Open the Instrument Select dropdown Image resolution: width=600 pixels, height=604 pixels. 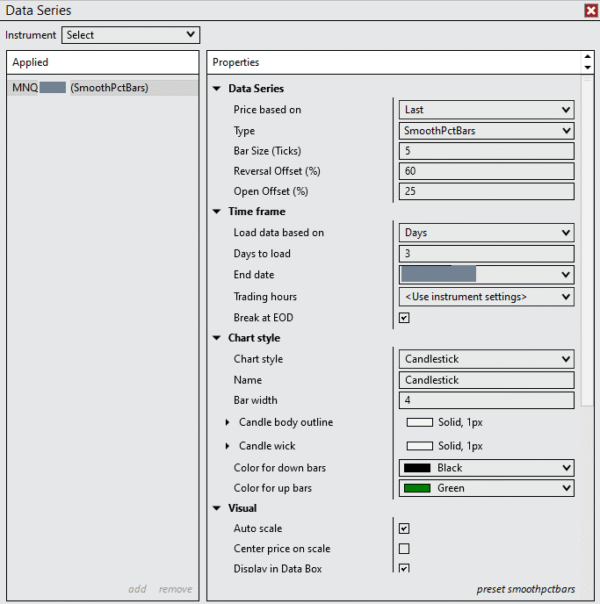[131, 35]
